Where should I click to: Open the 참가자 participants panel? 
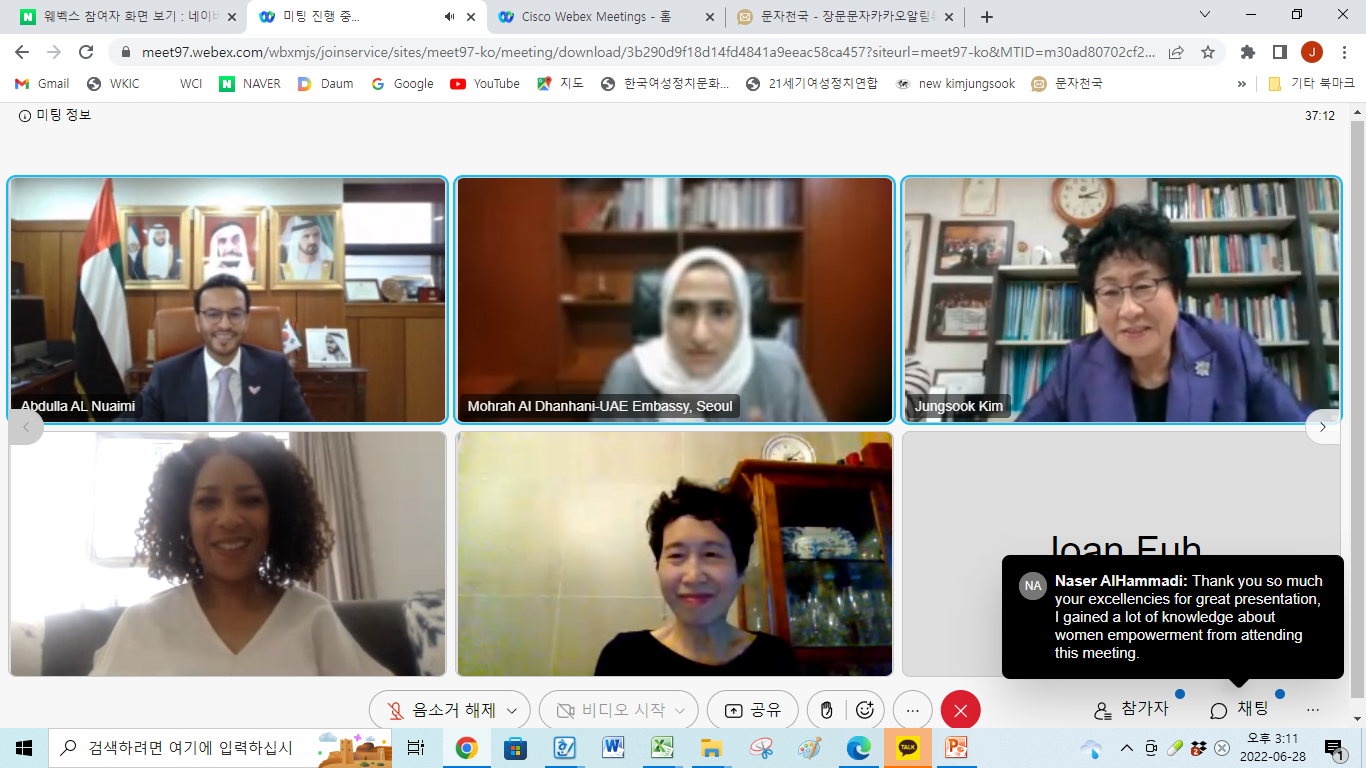(x=1131, y=709)
